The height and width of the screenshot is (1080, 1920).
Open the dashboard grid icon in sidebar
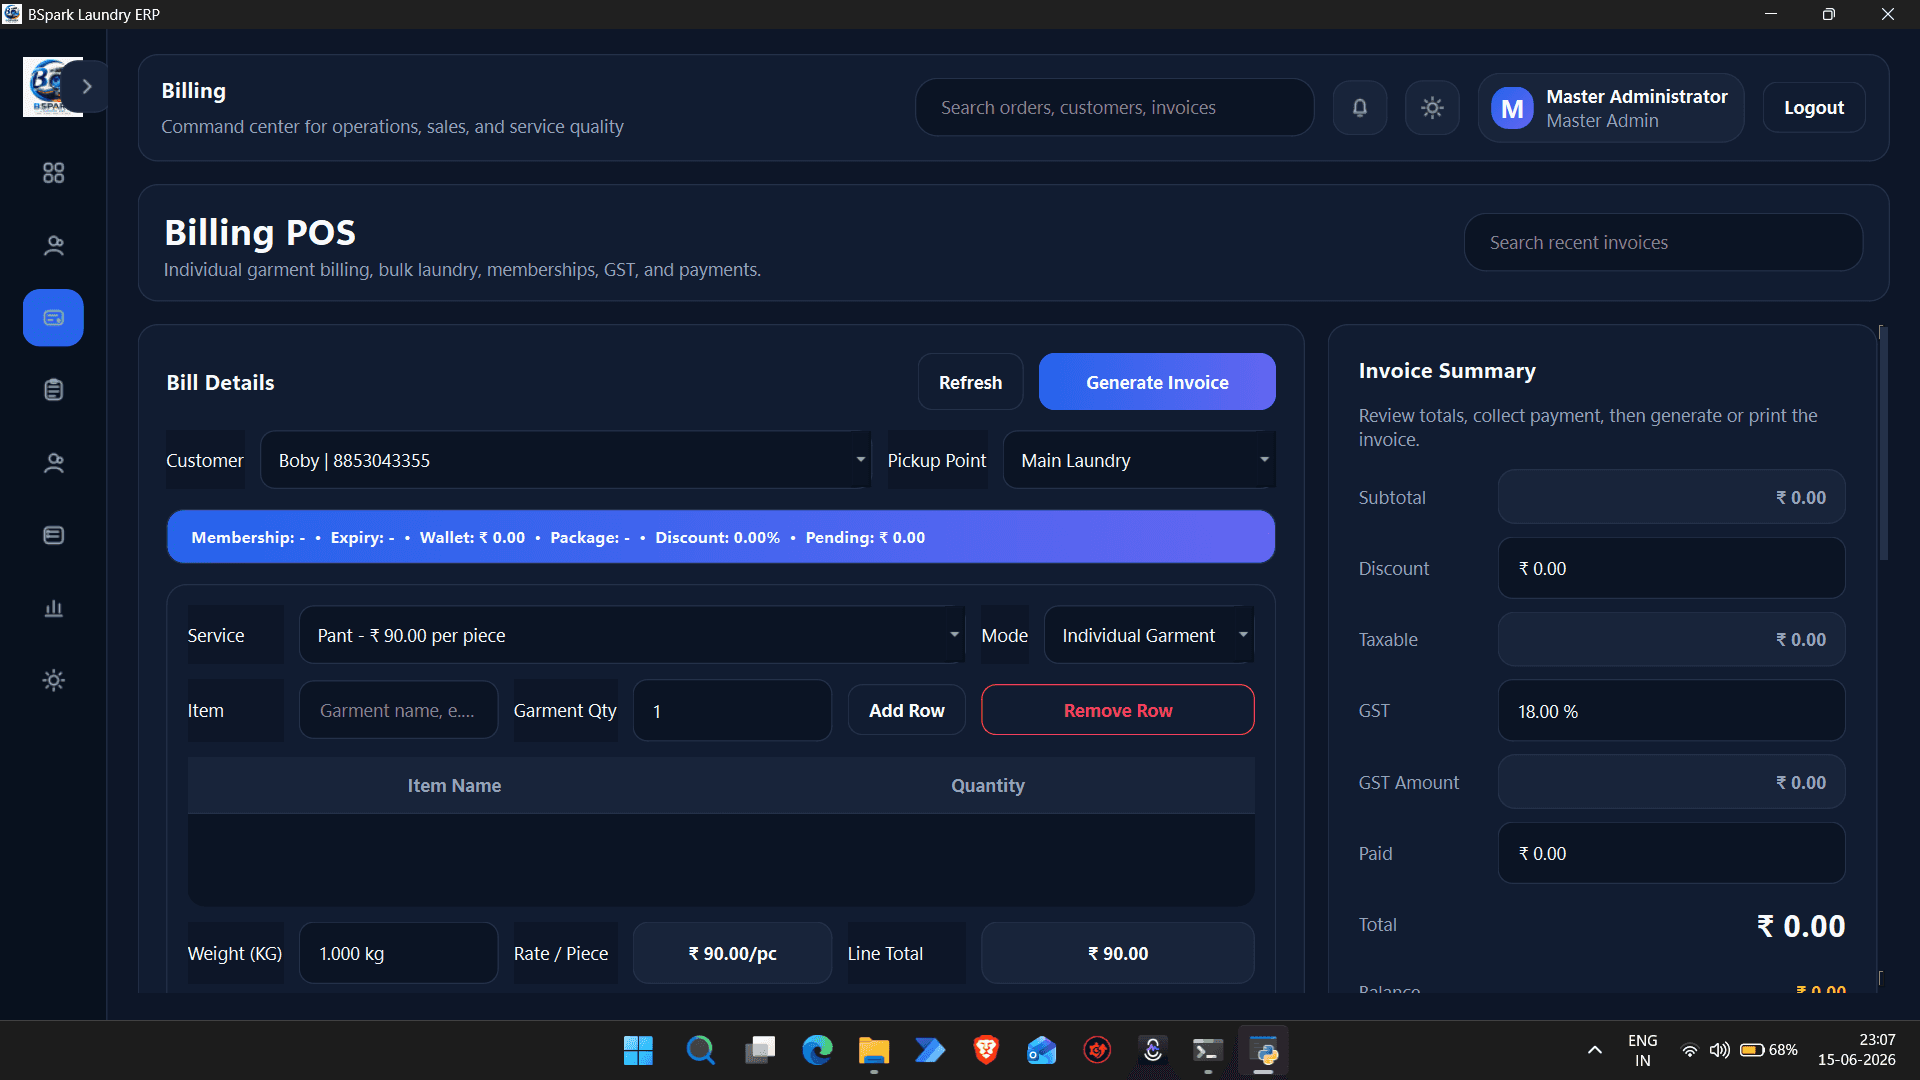[53, 173]
